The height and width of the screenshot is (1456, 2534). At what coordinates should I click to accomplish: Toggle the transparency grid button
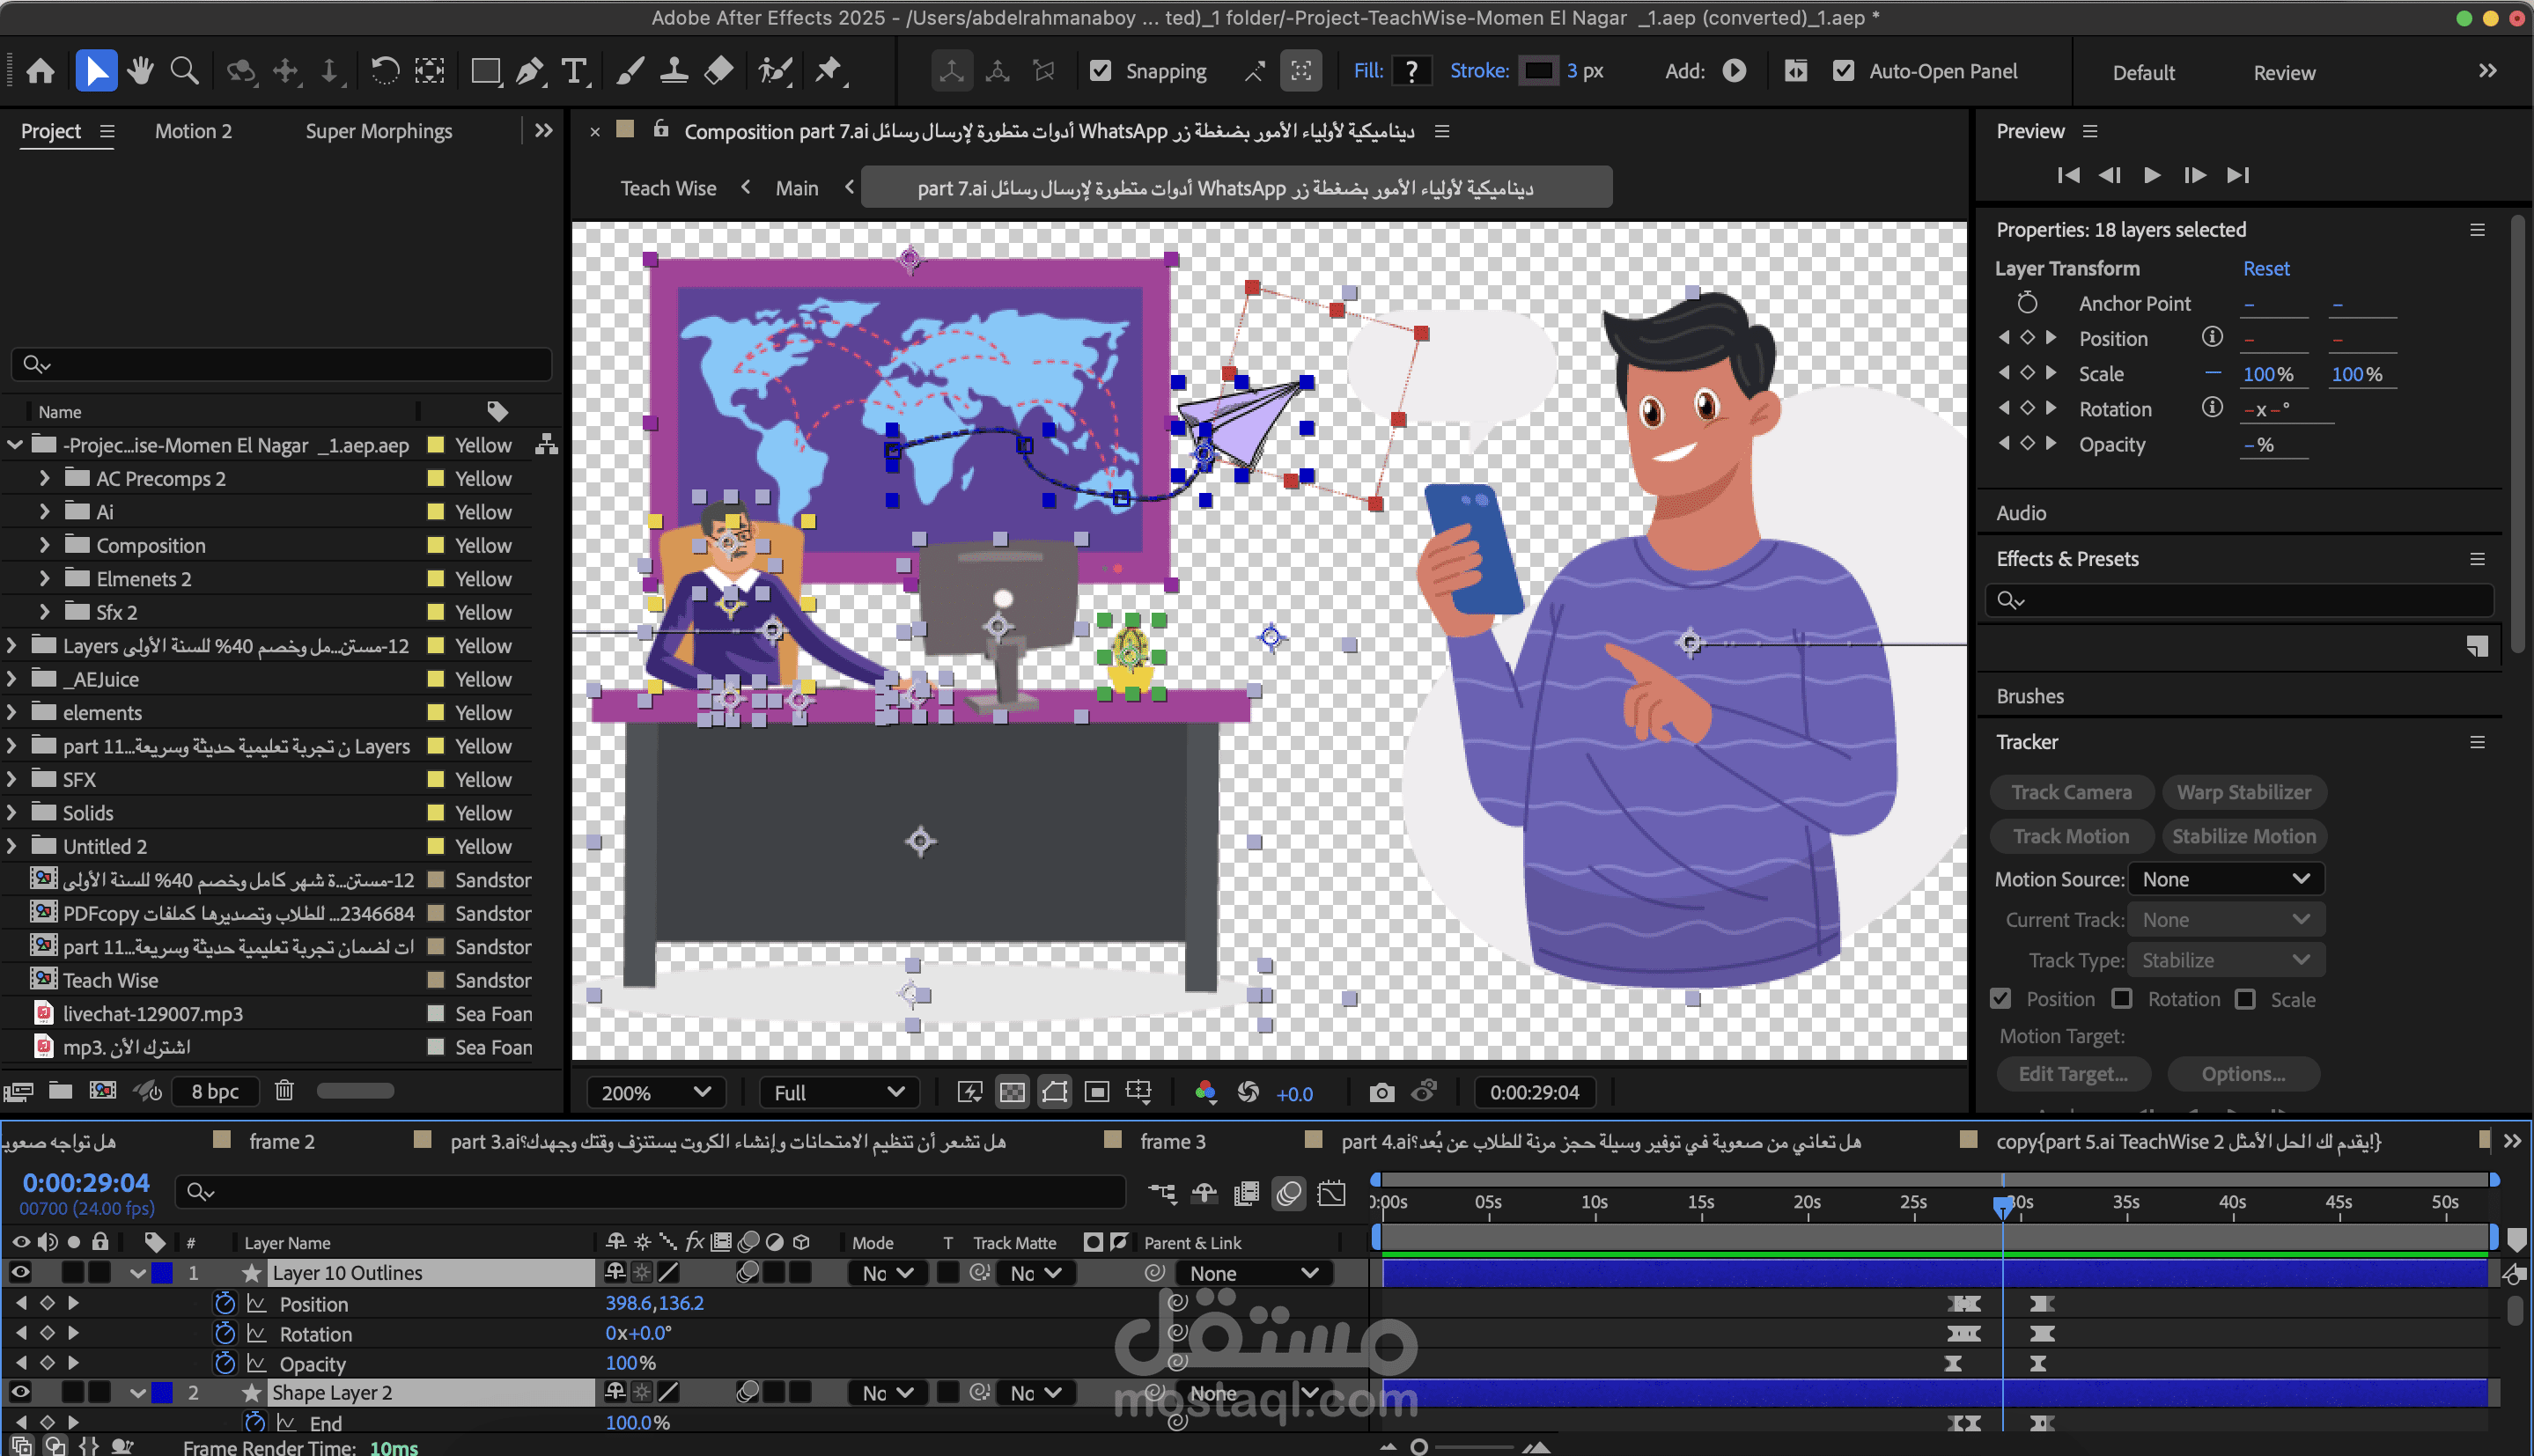pyautogui.click(x=1012, y=1092)
